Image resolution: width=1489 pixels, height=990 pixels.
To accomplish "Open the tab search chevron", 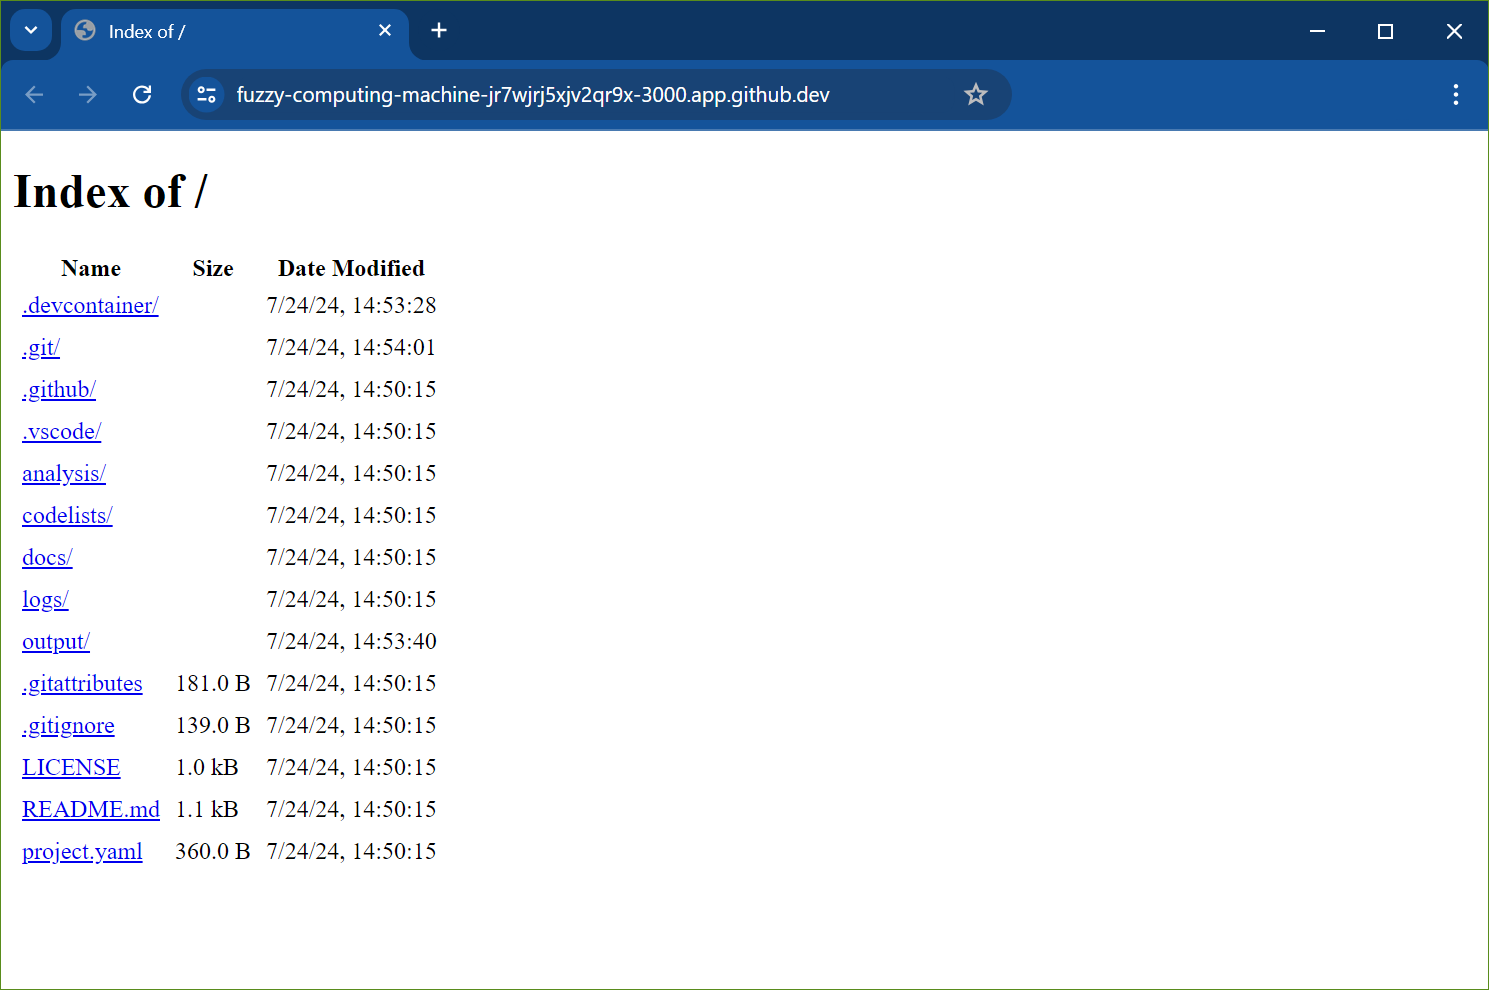I will (30, 31).
